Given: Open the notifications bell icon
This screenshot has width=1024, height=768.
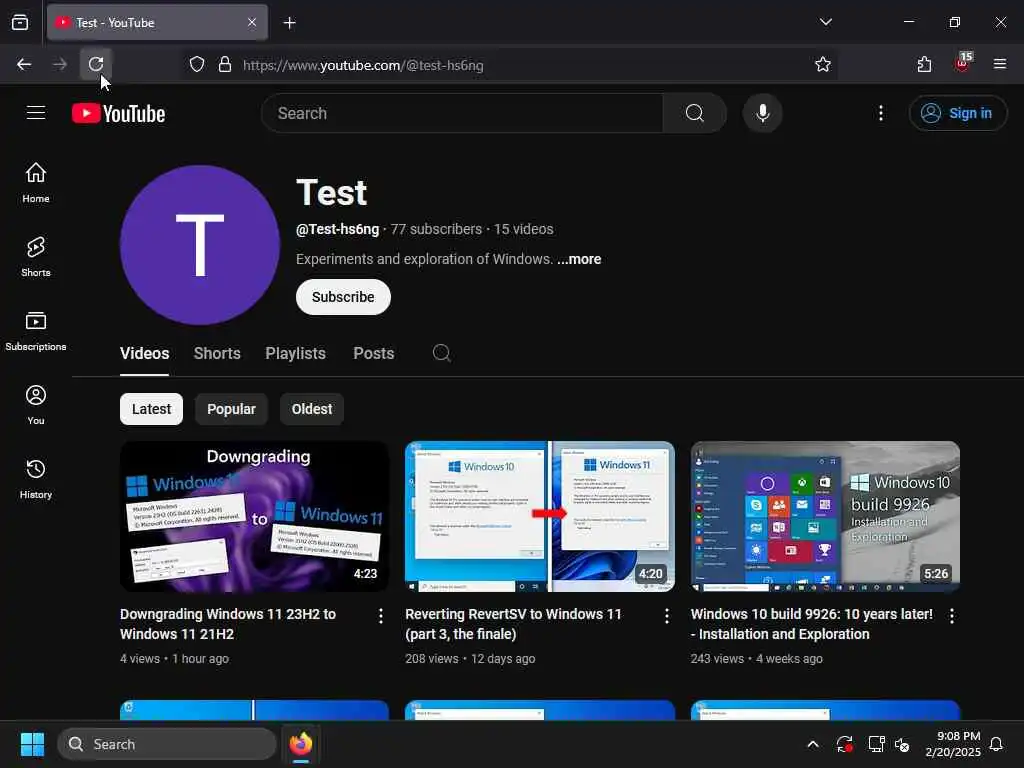Looking at the screenshot, I should click(x=996, y=744).
